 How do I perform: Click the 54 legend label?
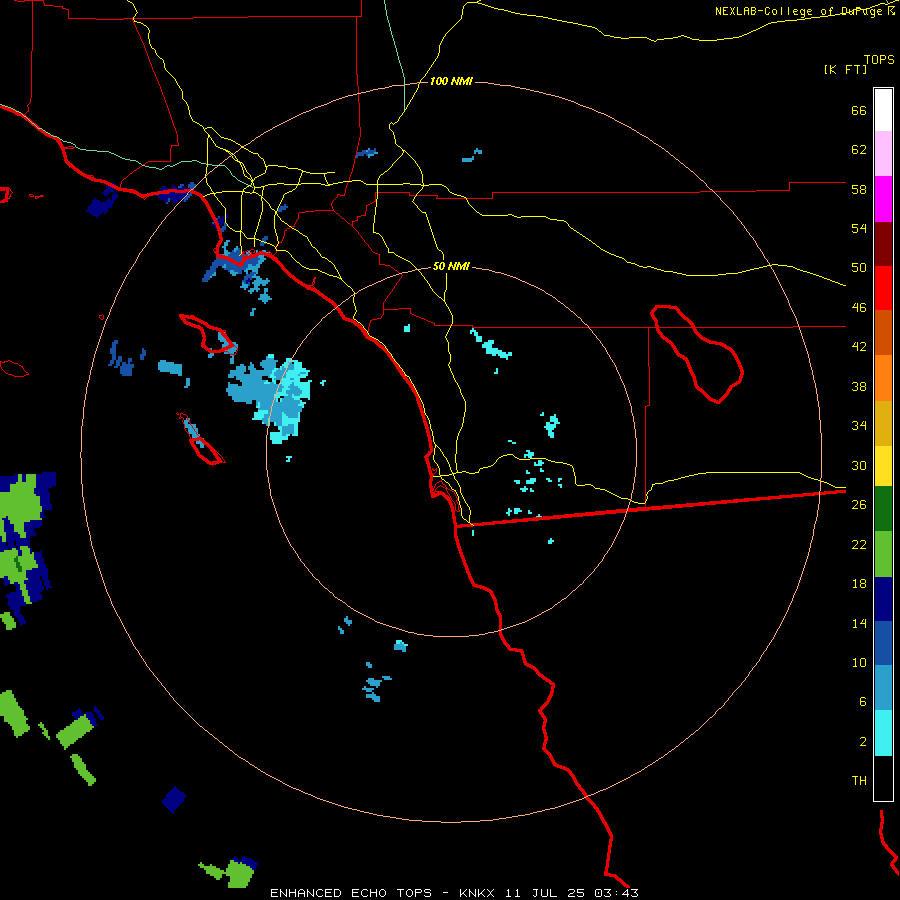(859, 228)
